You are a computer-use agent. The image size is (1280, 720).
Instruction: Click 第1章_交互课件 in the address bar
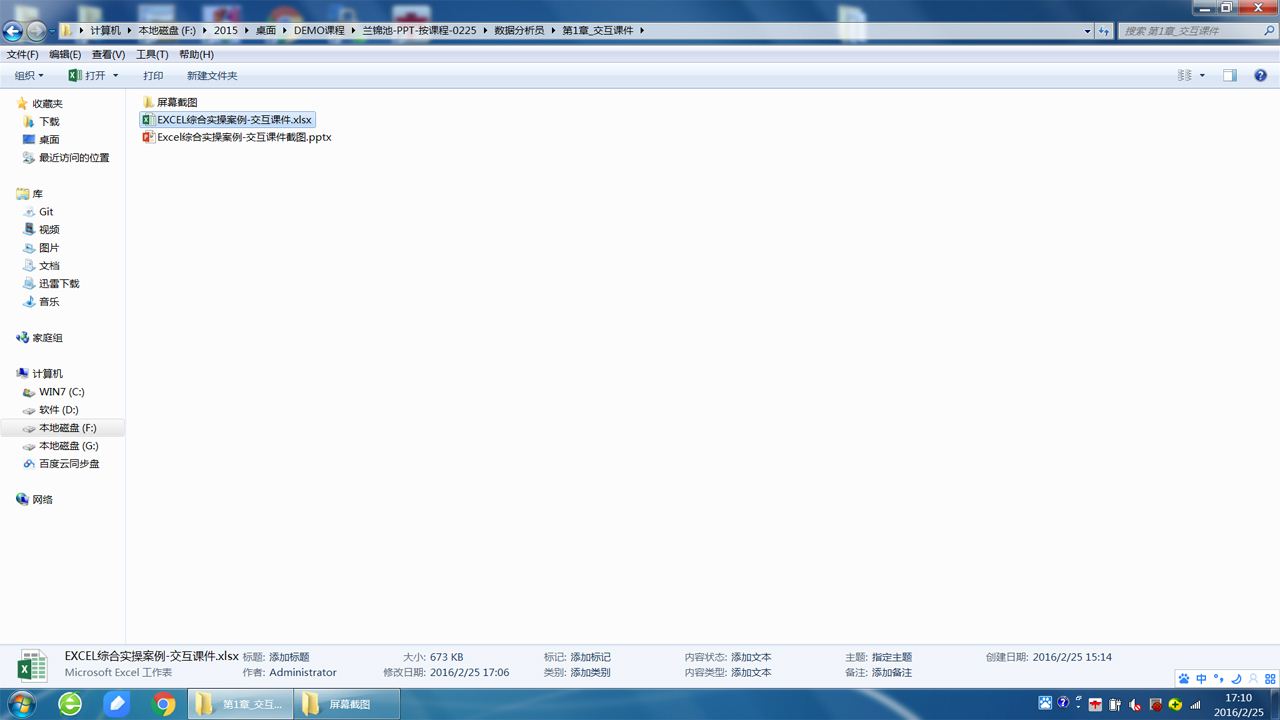tap(598, 31)
